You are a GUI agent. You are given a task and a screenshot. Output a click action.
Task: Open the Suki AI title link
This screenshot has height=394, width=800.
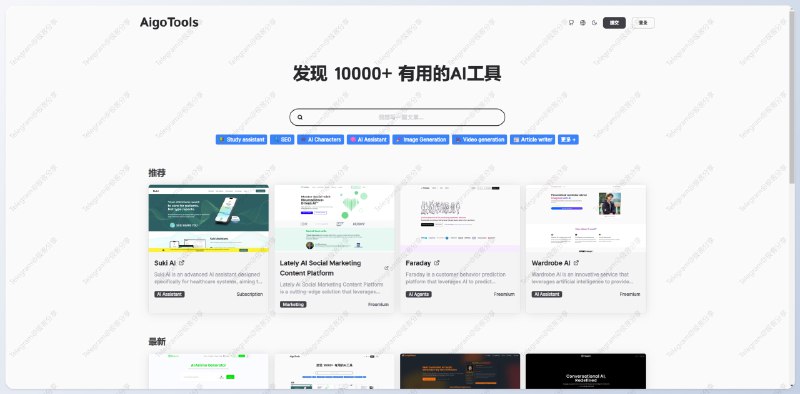[x=165, y=263]
